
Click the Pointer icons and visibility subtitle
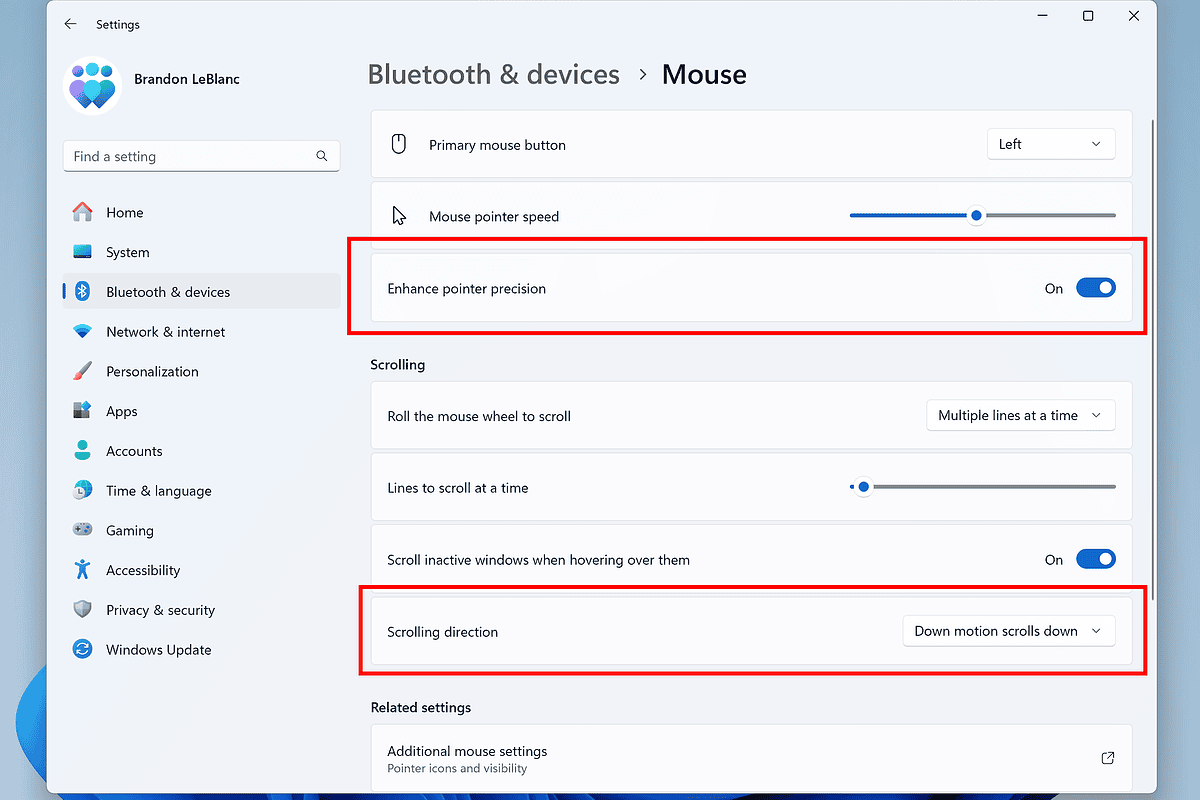(x=457, y=768)
